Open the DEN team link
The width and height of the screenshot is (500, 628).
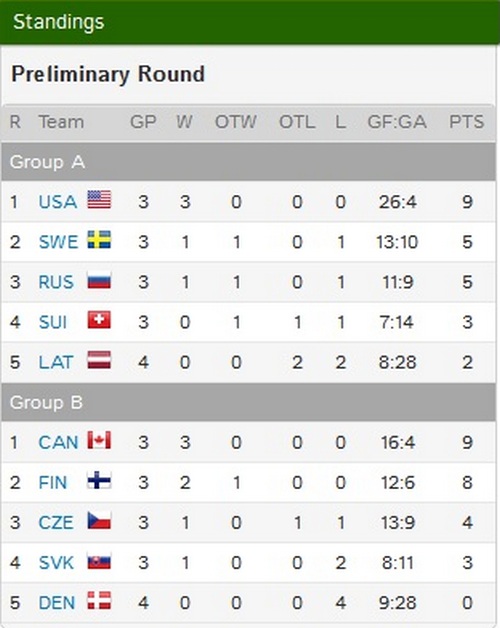pyautogui.click(x=56, y=603)
